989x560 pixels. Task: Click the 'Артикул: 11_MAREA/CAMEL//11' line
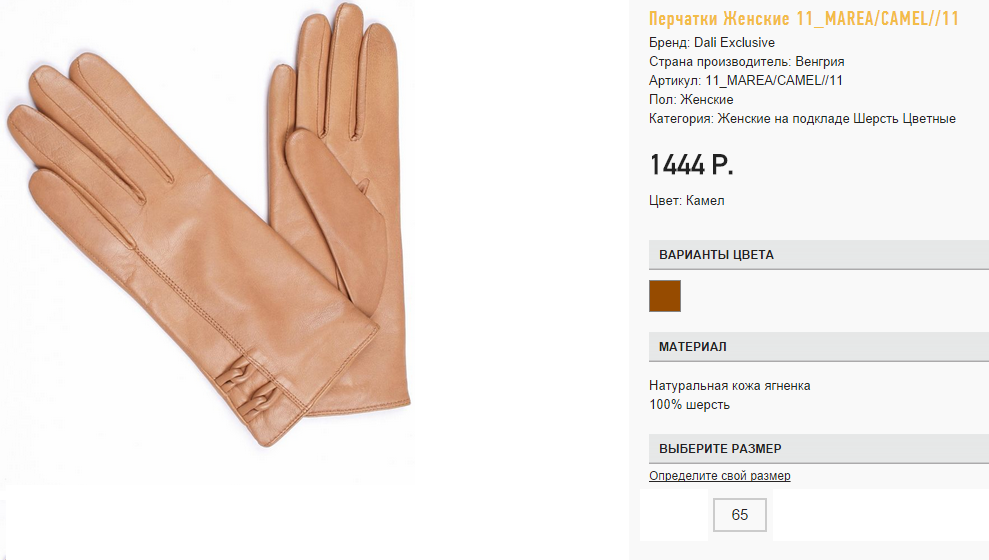pos(746,80)
